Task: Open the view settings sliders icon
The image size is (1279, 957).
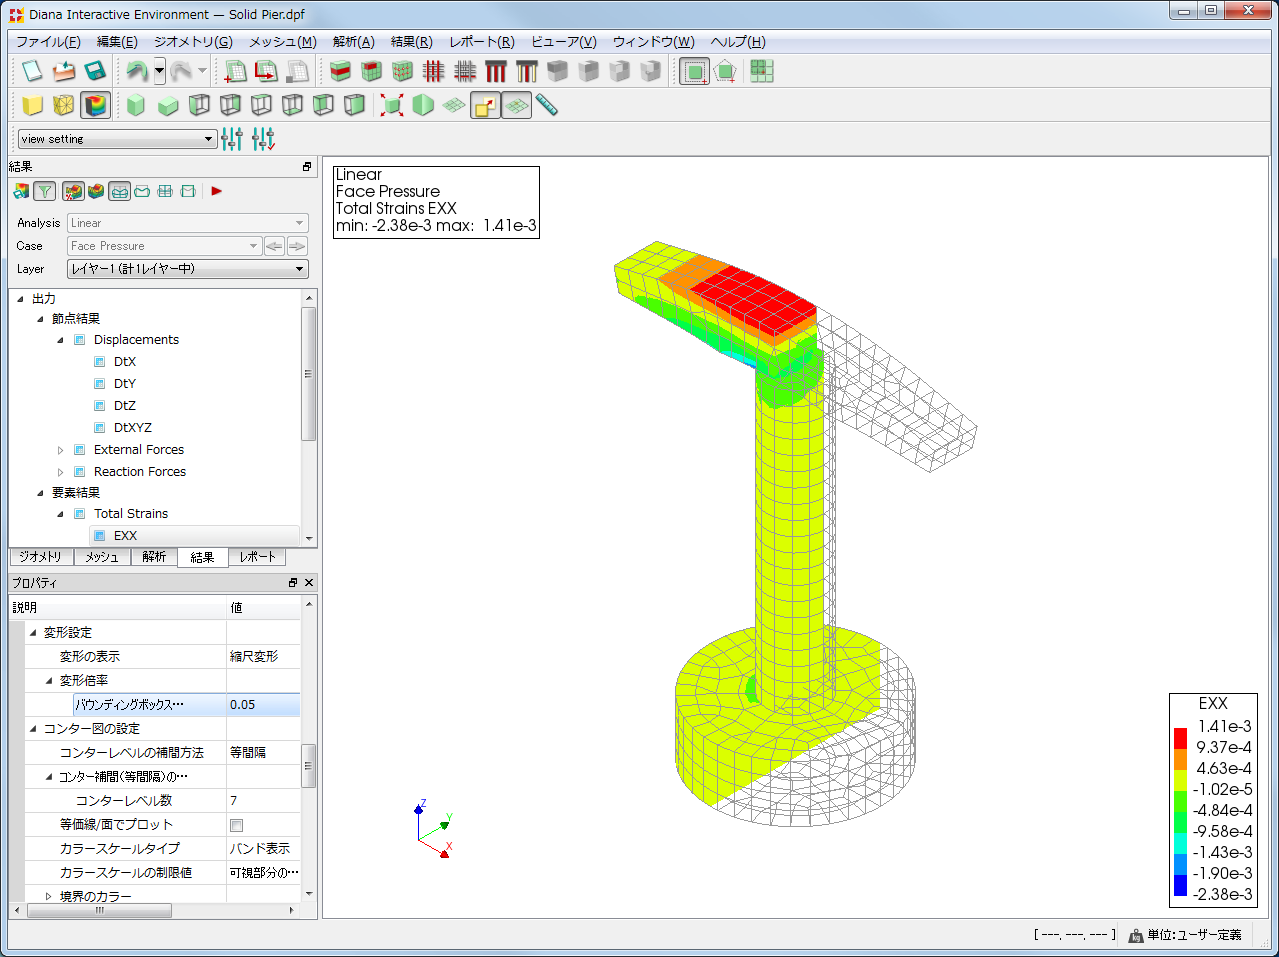Action: pyautogui.click(x=232, y=139)
